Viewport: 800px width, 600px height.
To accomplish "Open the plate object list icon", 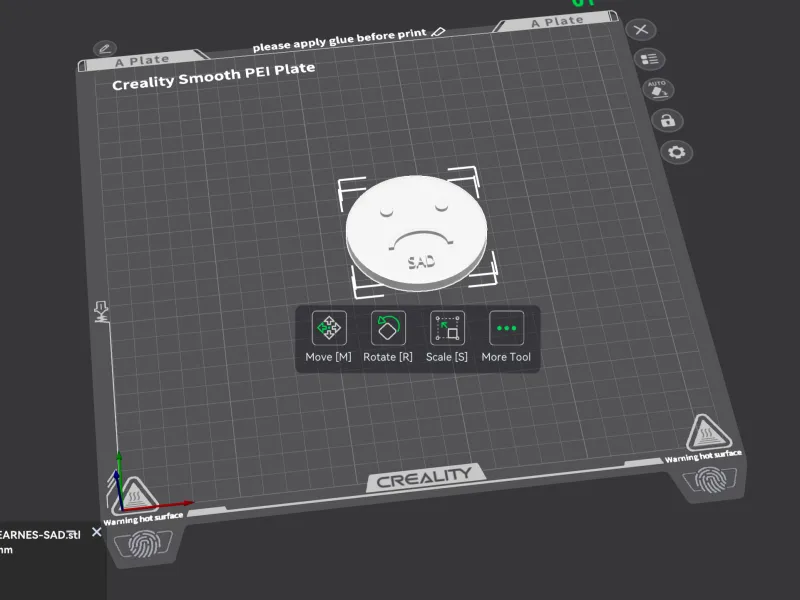I will click(649, 59).
